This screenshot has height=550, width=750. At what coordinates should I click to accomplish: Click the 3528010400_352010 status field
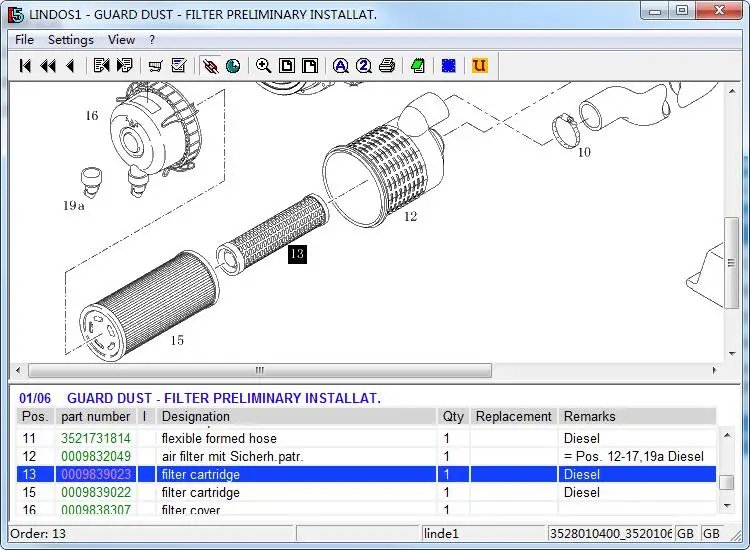point(610,533)
